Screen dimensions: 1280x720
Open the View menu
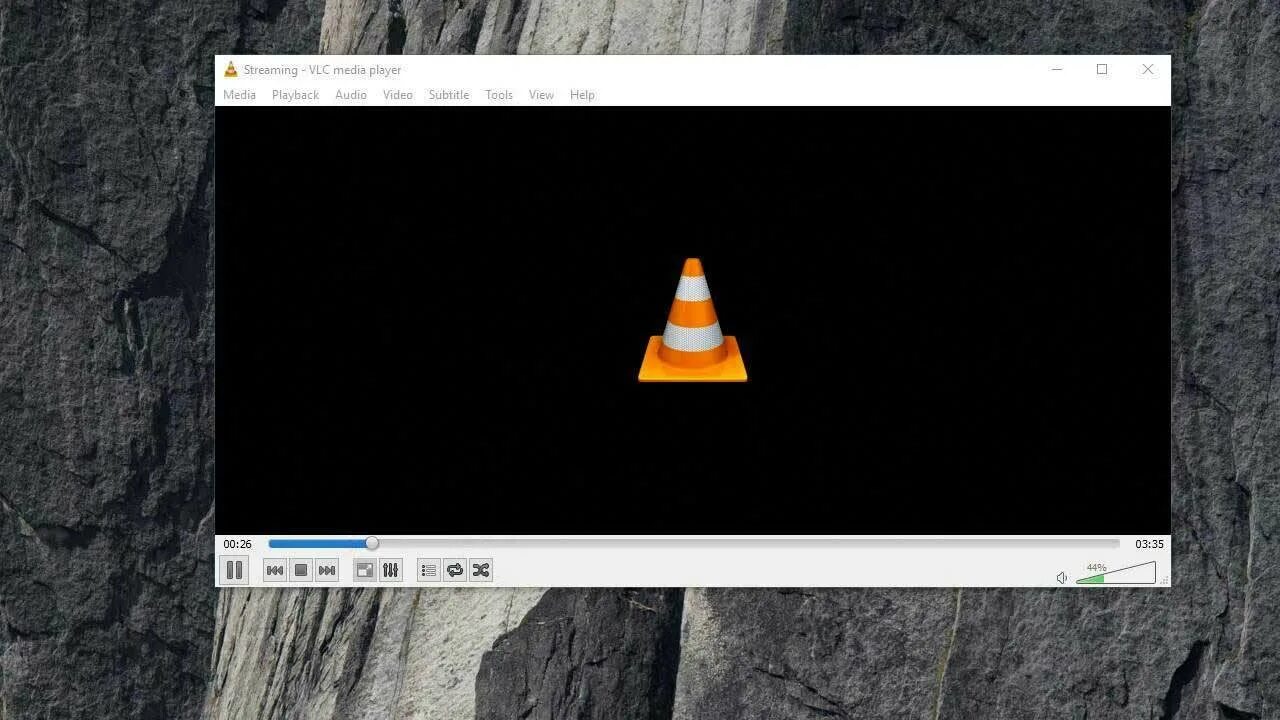[x=541, y=95]
